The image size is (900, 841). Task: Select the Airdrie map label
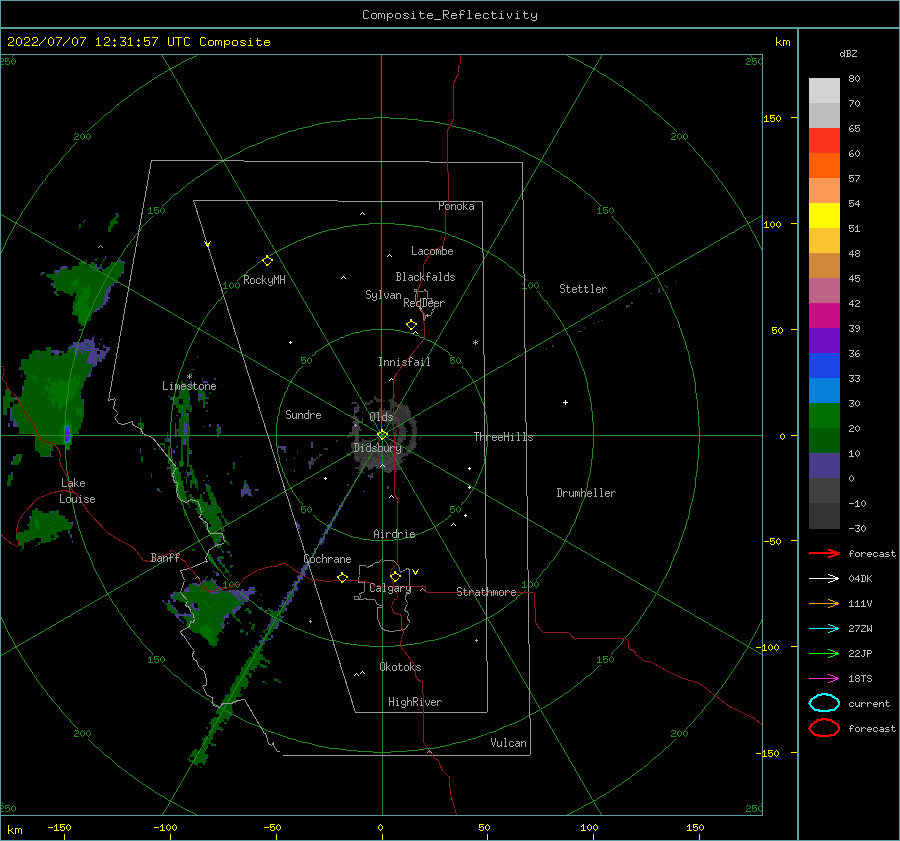tap(394, 534)
